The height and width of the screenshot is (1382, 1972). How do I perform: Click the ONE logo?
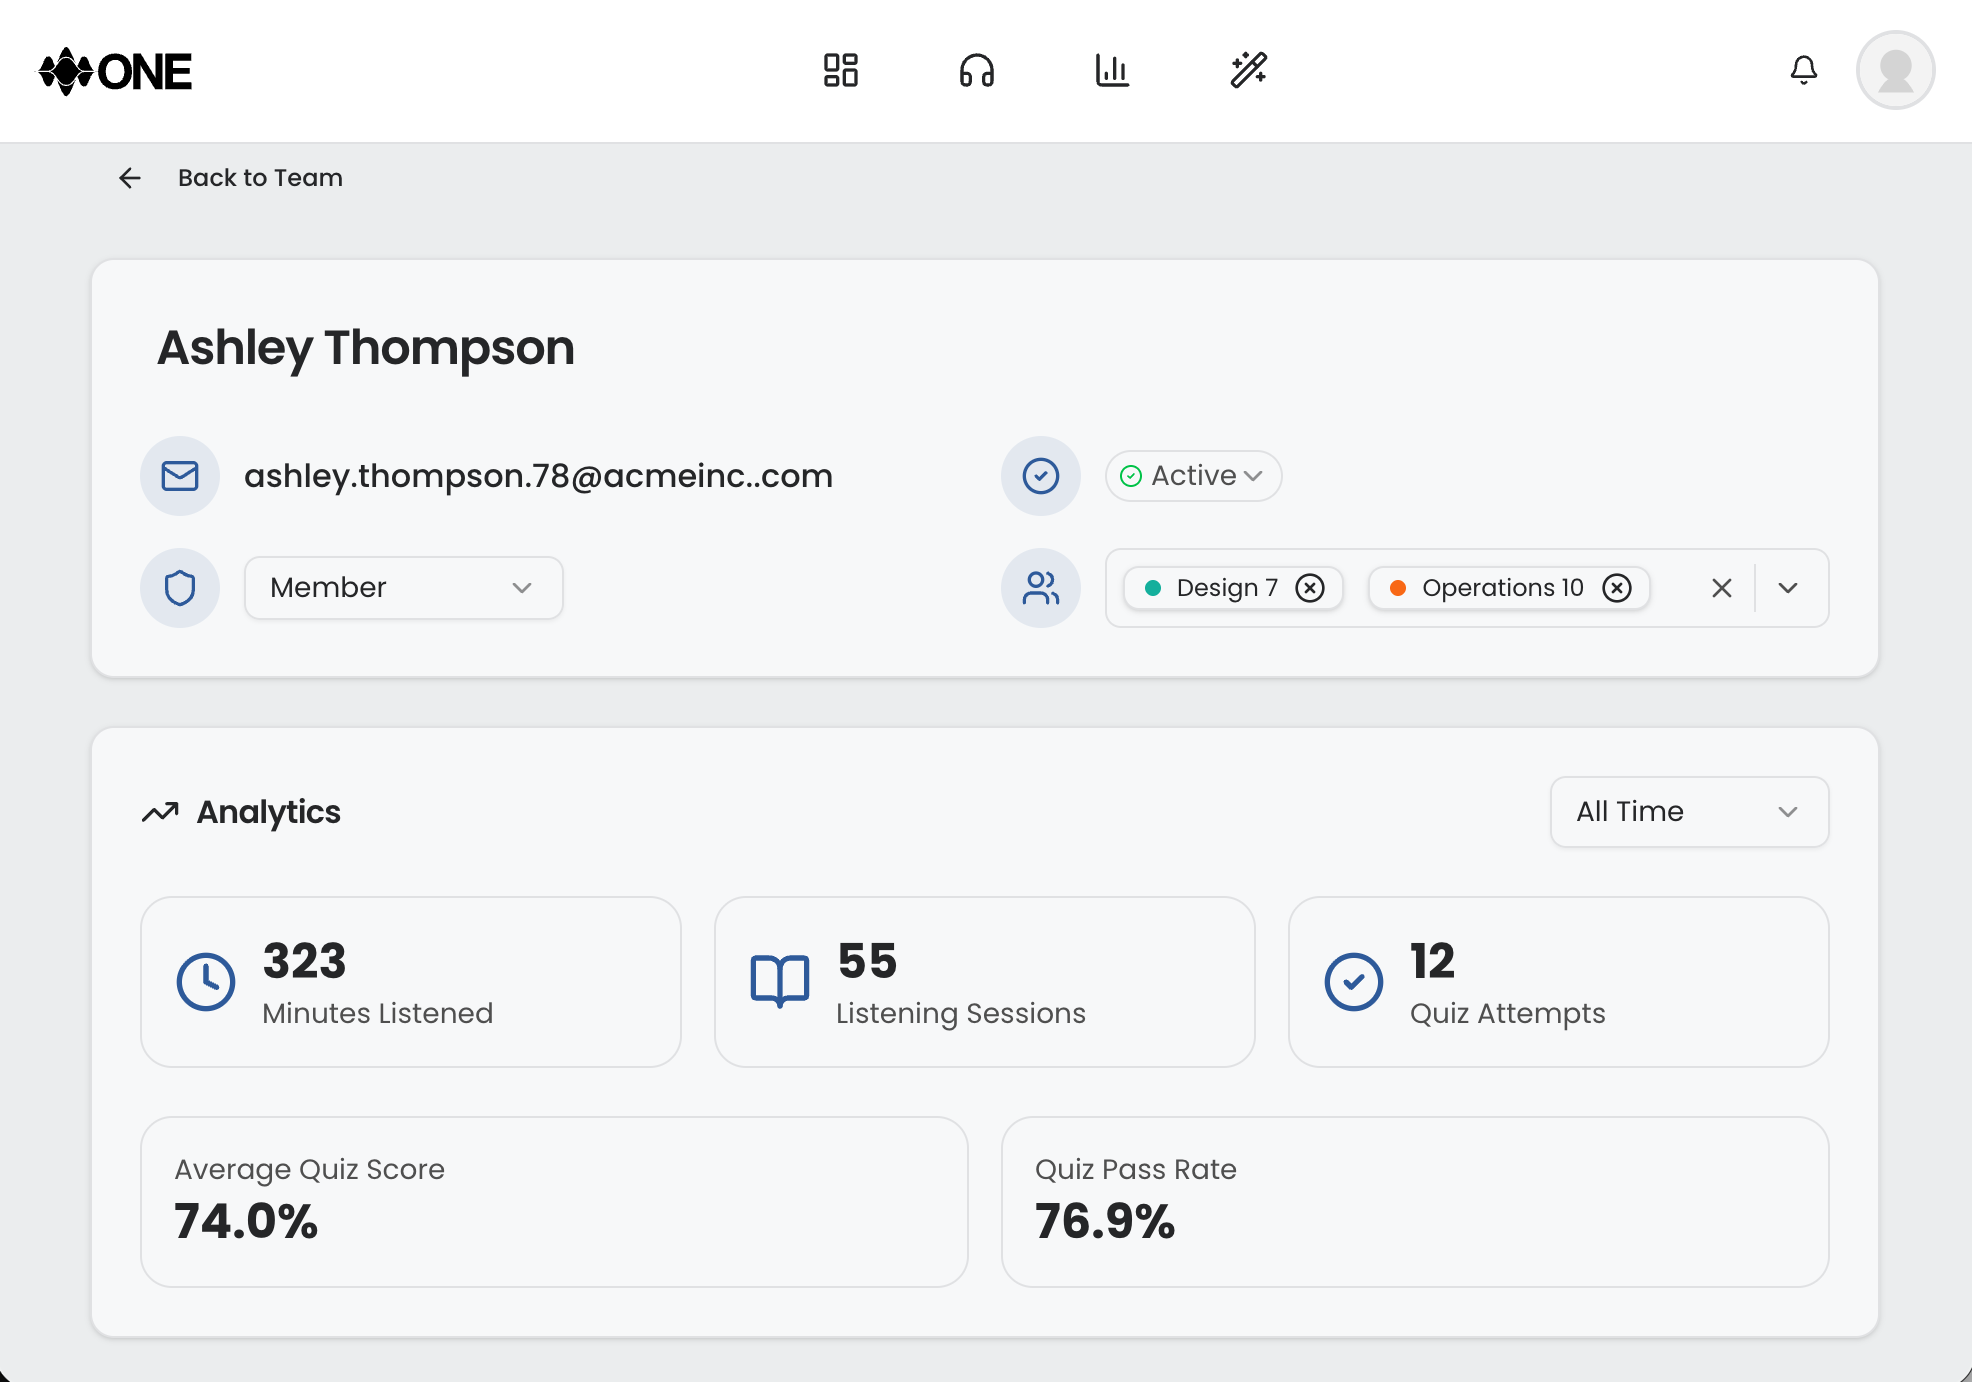pos(116,72)
